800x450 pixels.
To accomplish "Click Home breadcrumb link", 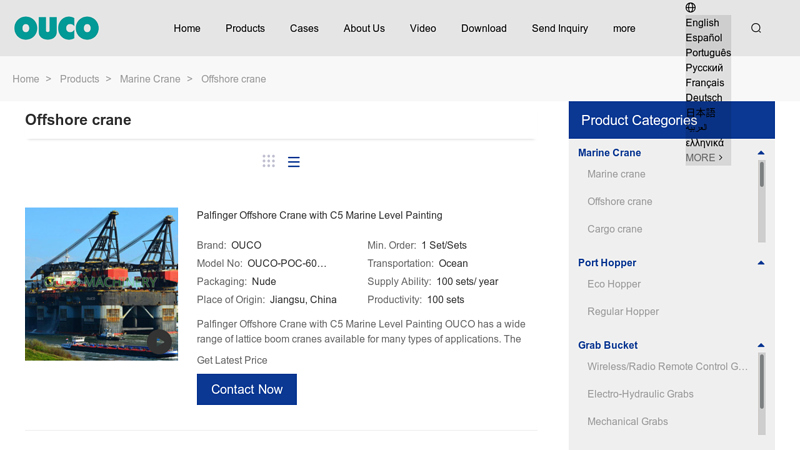I will (x=26, y=79).
